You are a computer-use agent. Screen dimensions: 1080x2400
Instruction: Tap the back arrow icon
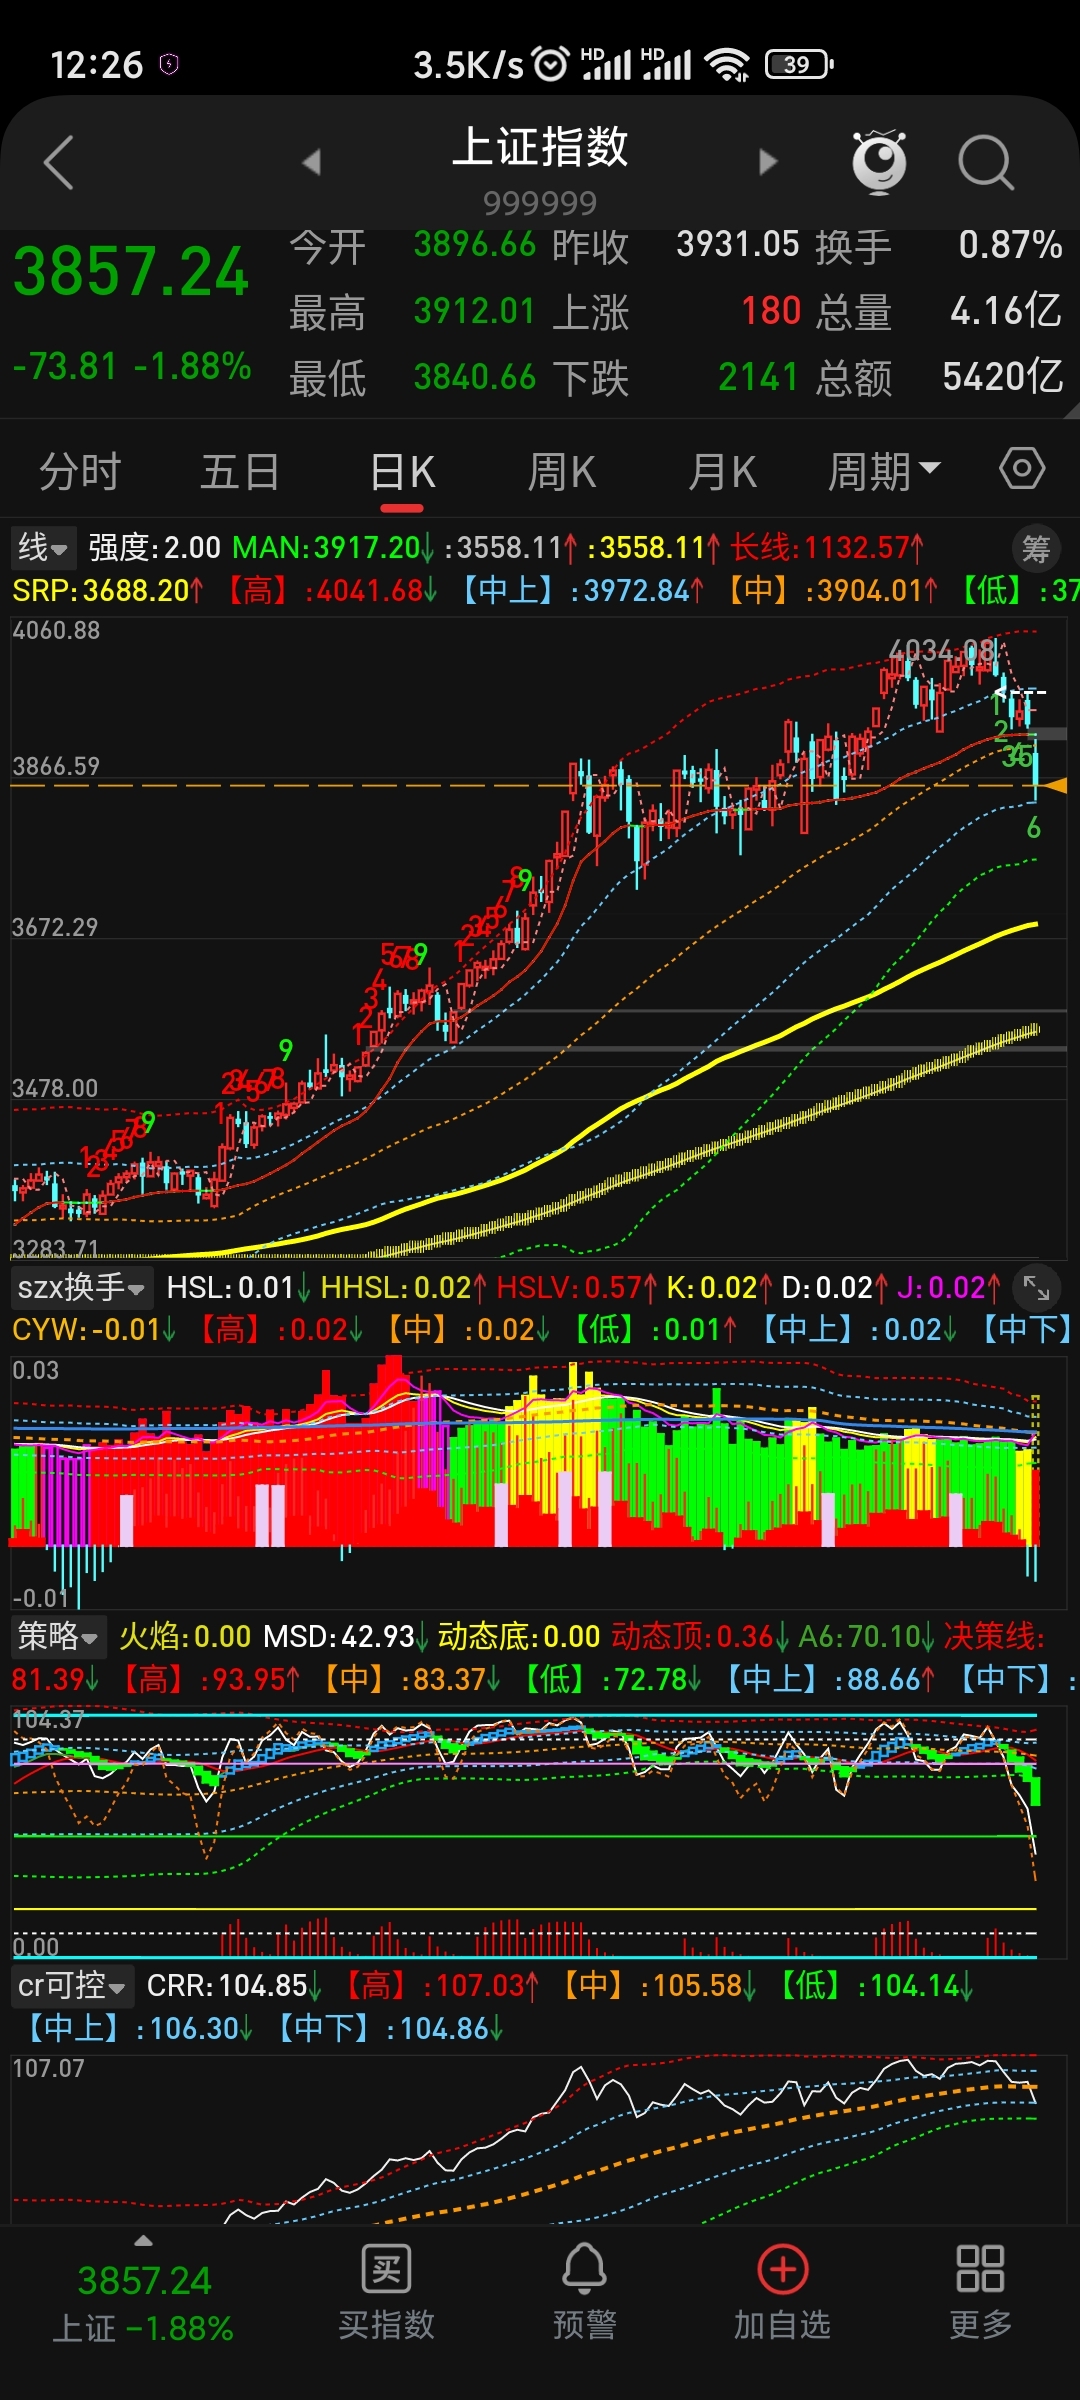(x=59, y=162)
